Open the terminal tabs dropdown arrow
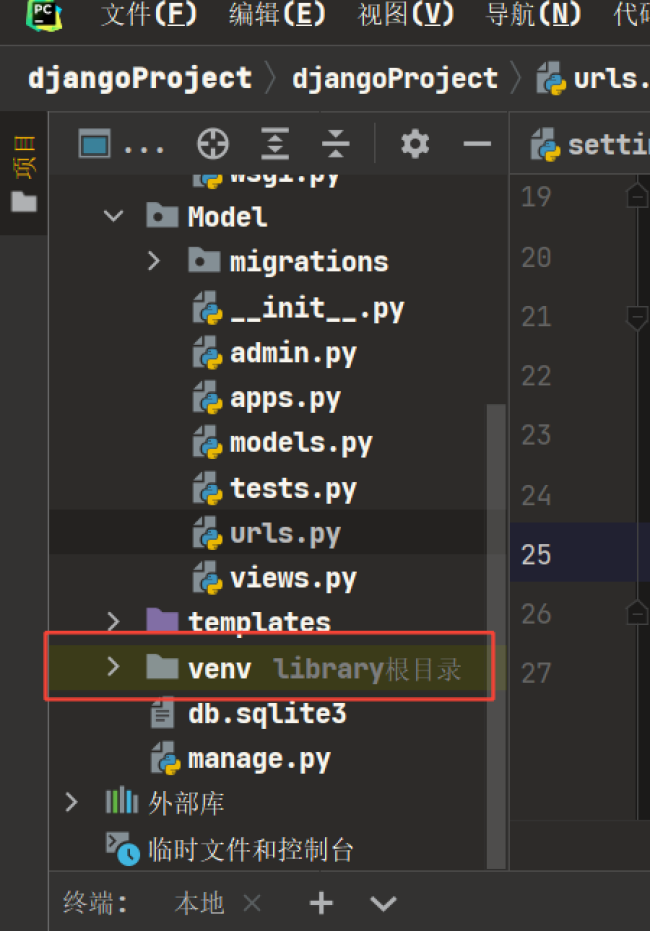Screen dimensions: 650x931 click(383, 904)
